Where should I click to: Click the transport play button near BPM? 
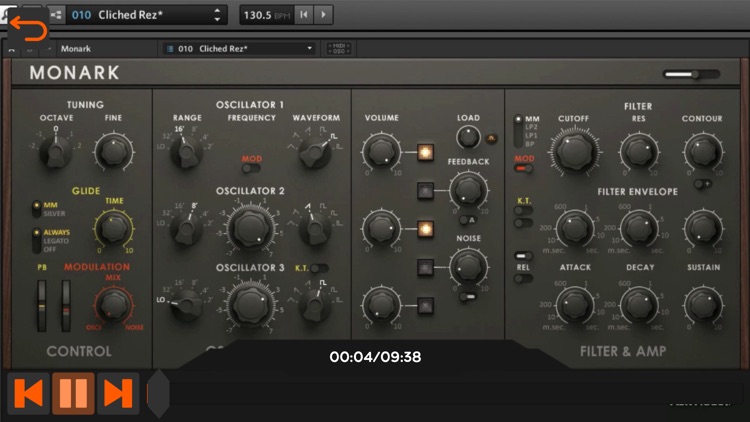(323, 15)
